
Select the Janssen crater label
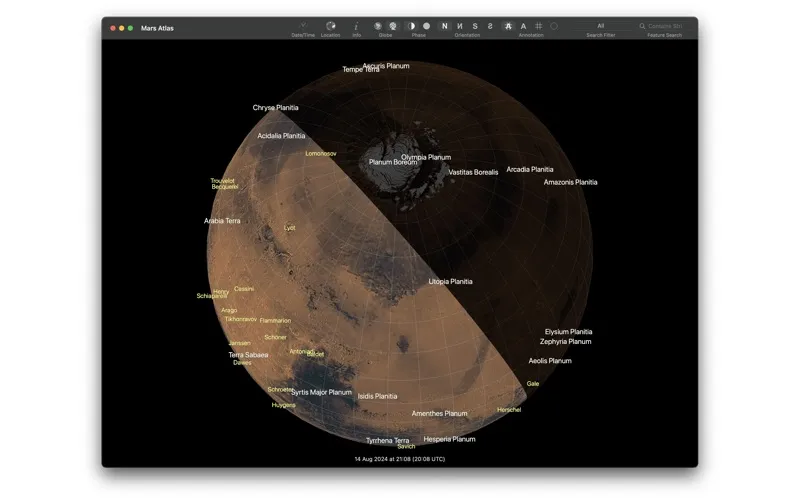[x=240, y=343]
